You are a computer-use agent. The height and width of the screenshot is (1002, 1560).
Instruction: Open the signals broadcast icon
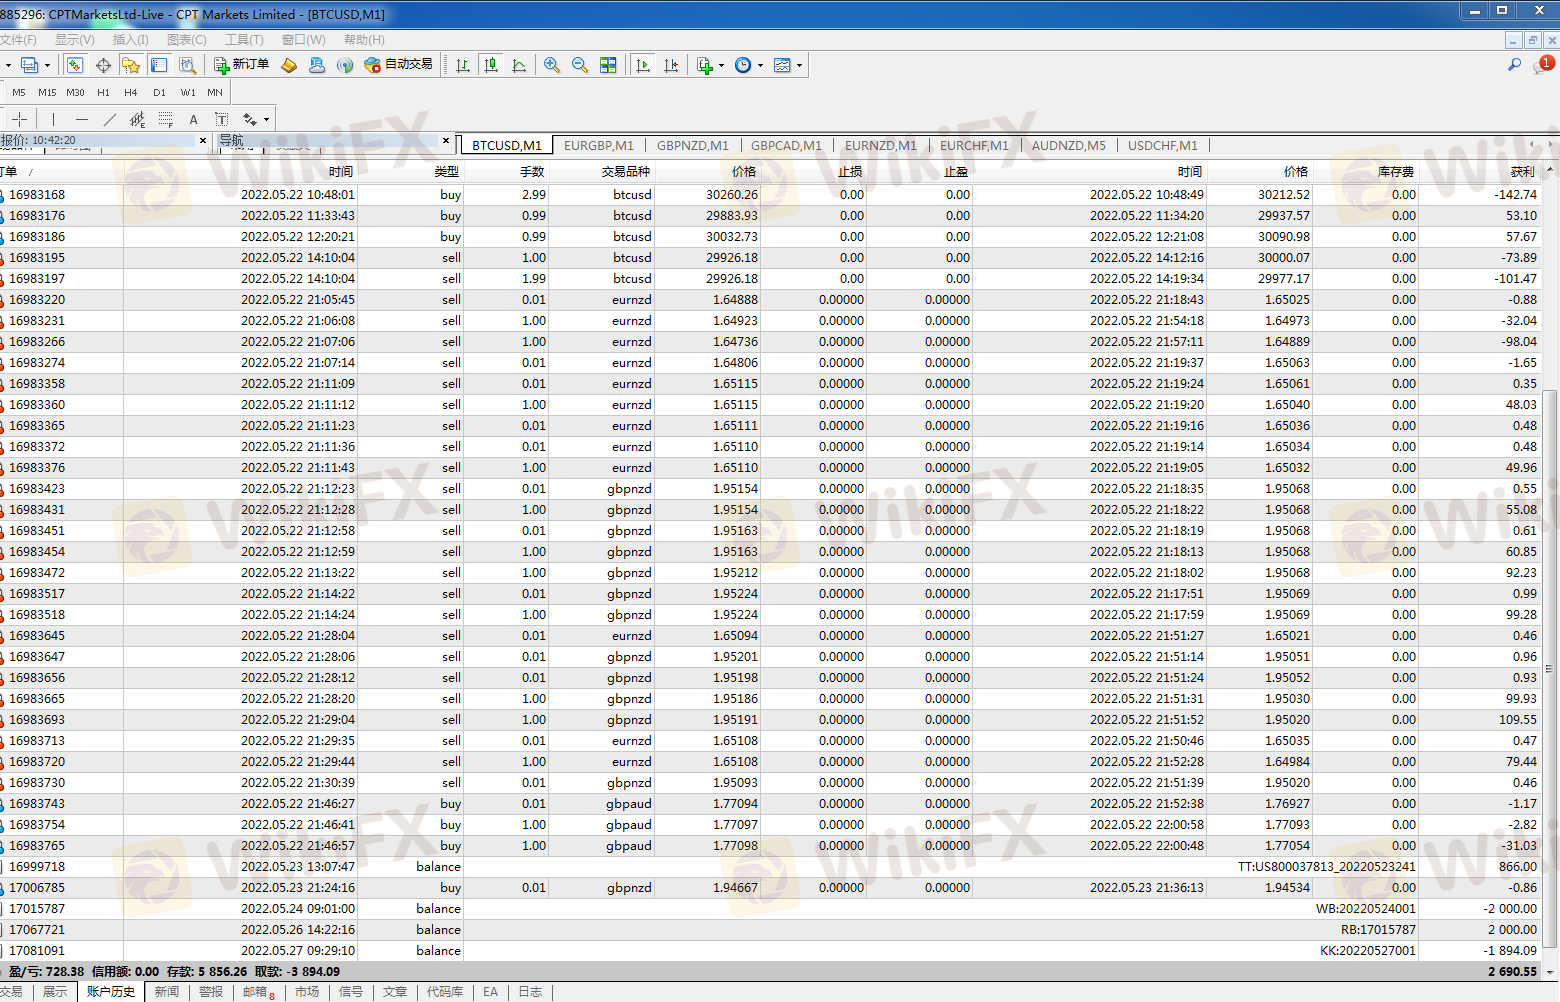tap(345, 65)
